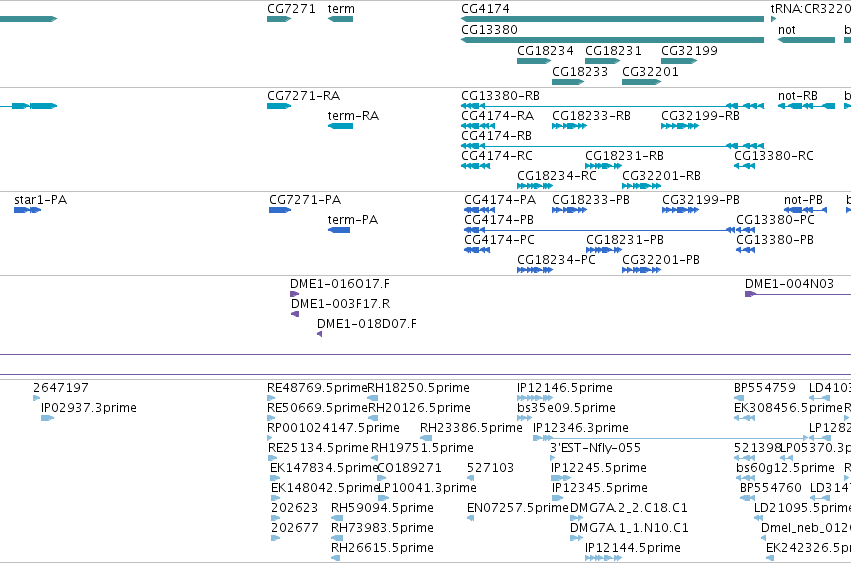Open EST 202677

(294, 528)
